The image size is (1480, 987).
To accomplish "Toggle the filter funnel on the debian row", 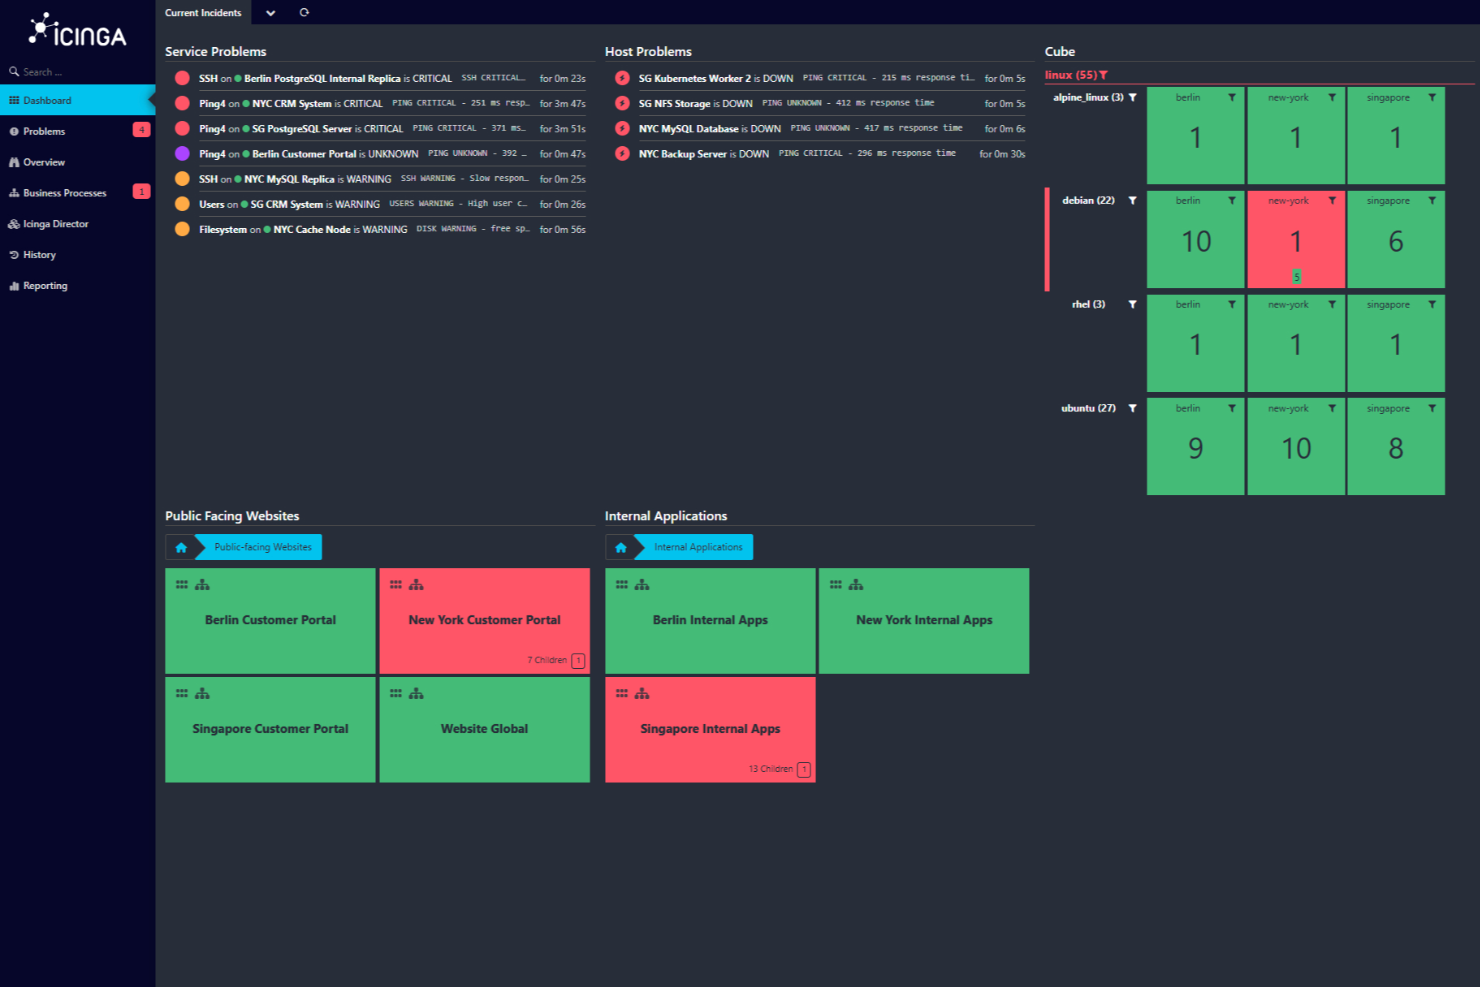I will tap(1133, 200).
